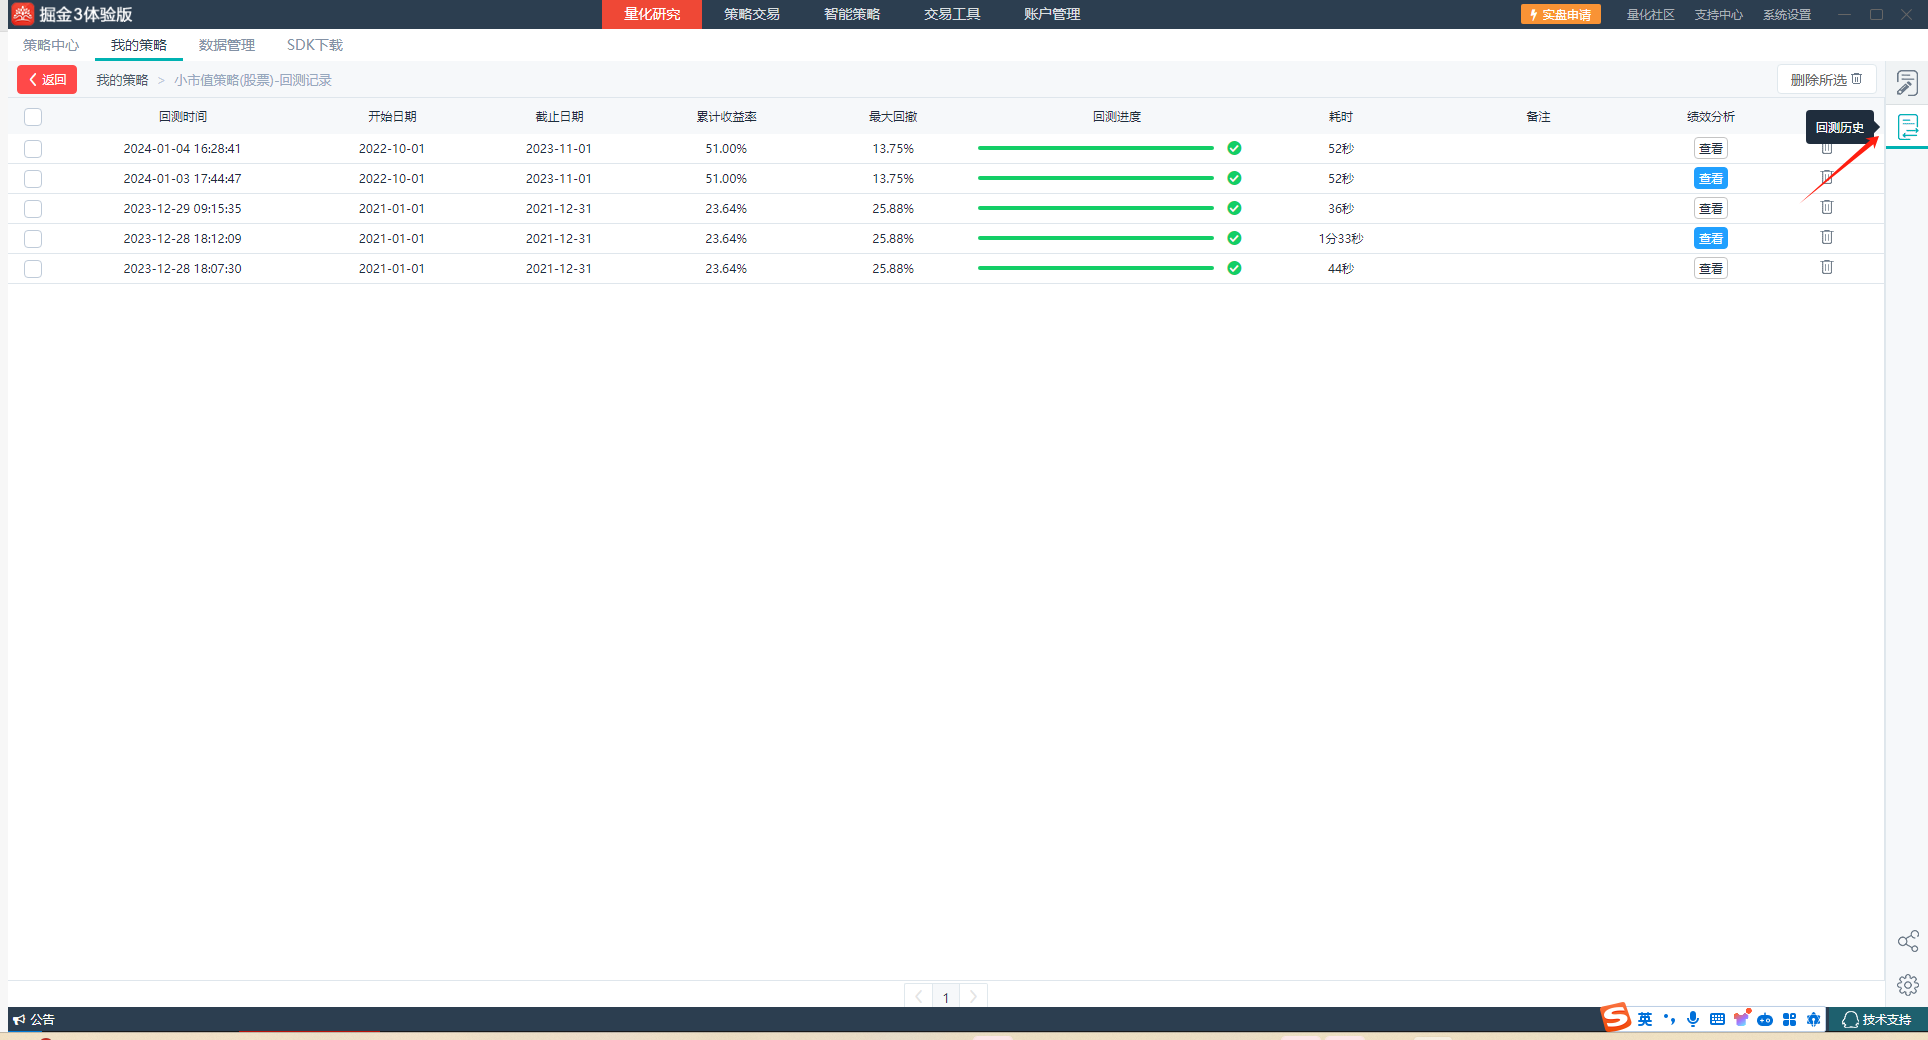Viewport: 1928px width, 1040px height.
Task: Click the 返回 back button
Action: [x=47, y=80]
